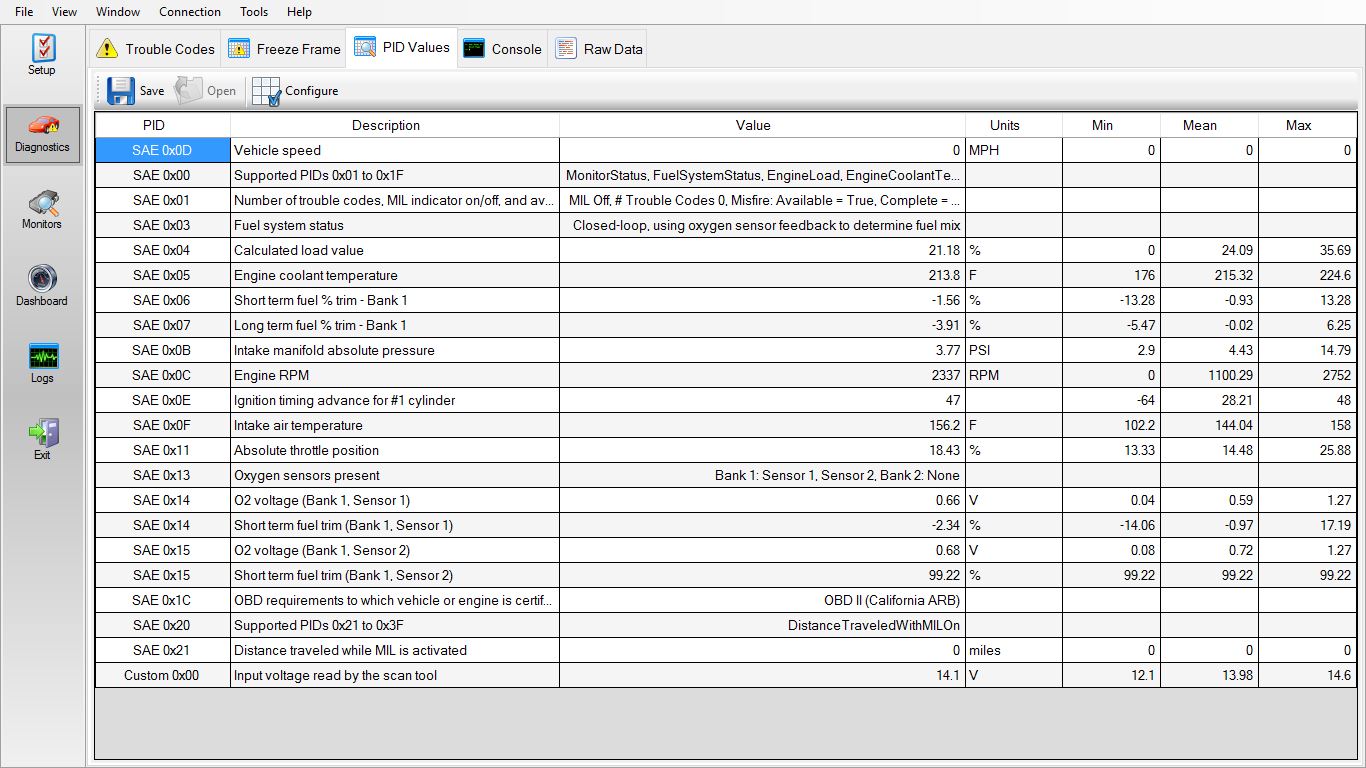
Task: Click the Save floppy disk icon
Action: tap(121, 91)
